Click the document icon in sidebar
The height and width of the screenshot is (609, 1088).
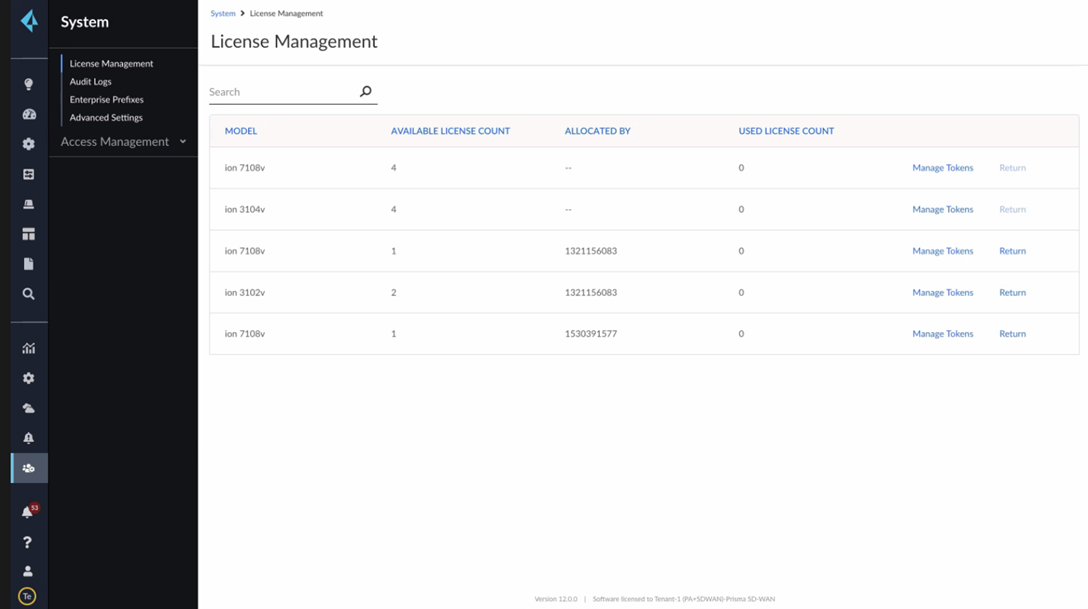pos(29,264)
